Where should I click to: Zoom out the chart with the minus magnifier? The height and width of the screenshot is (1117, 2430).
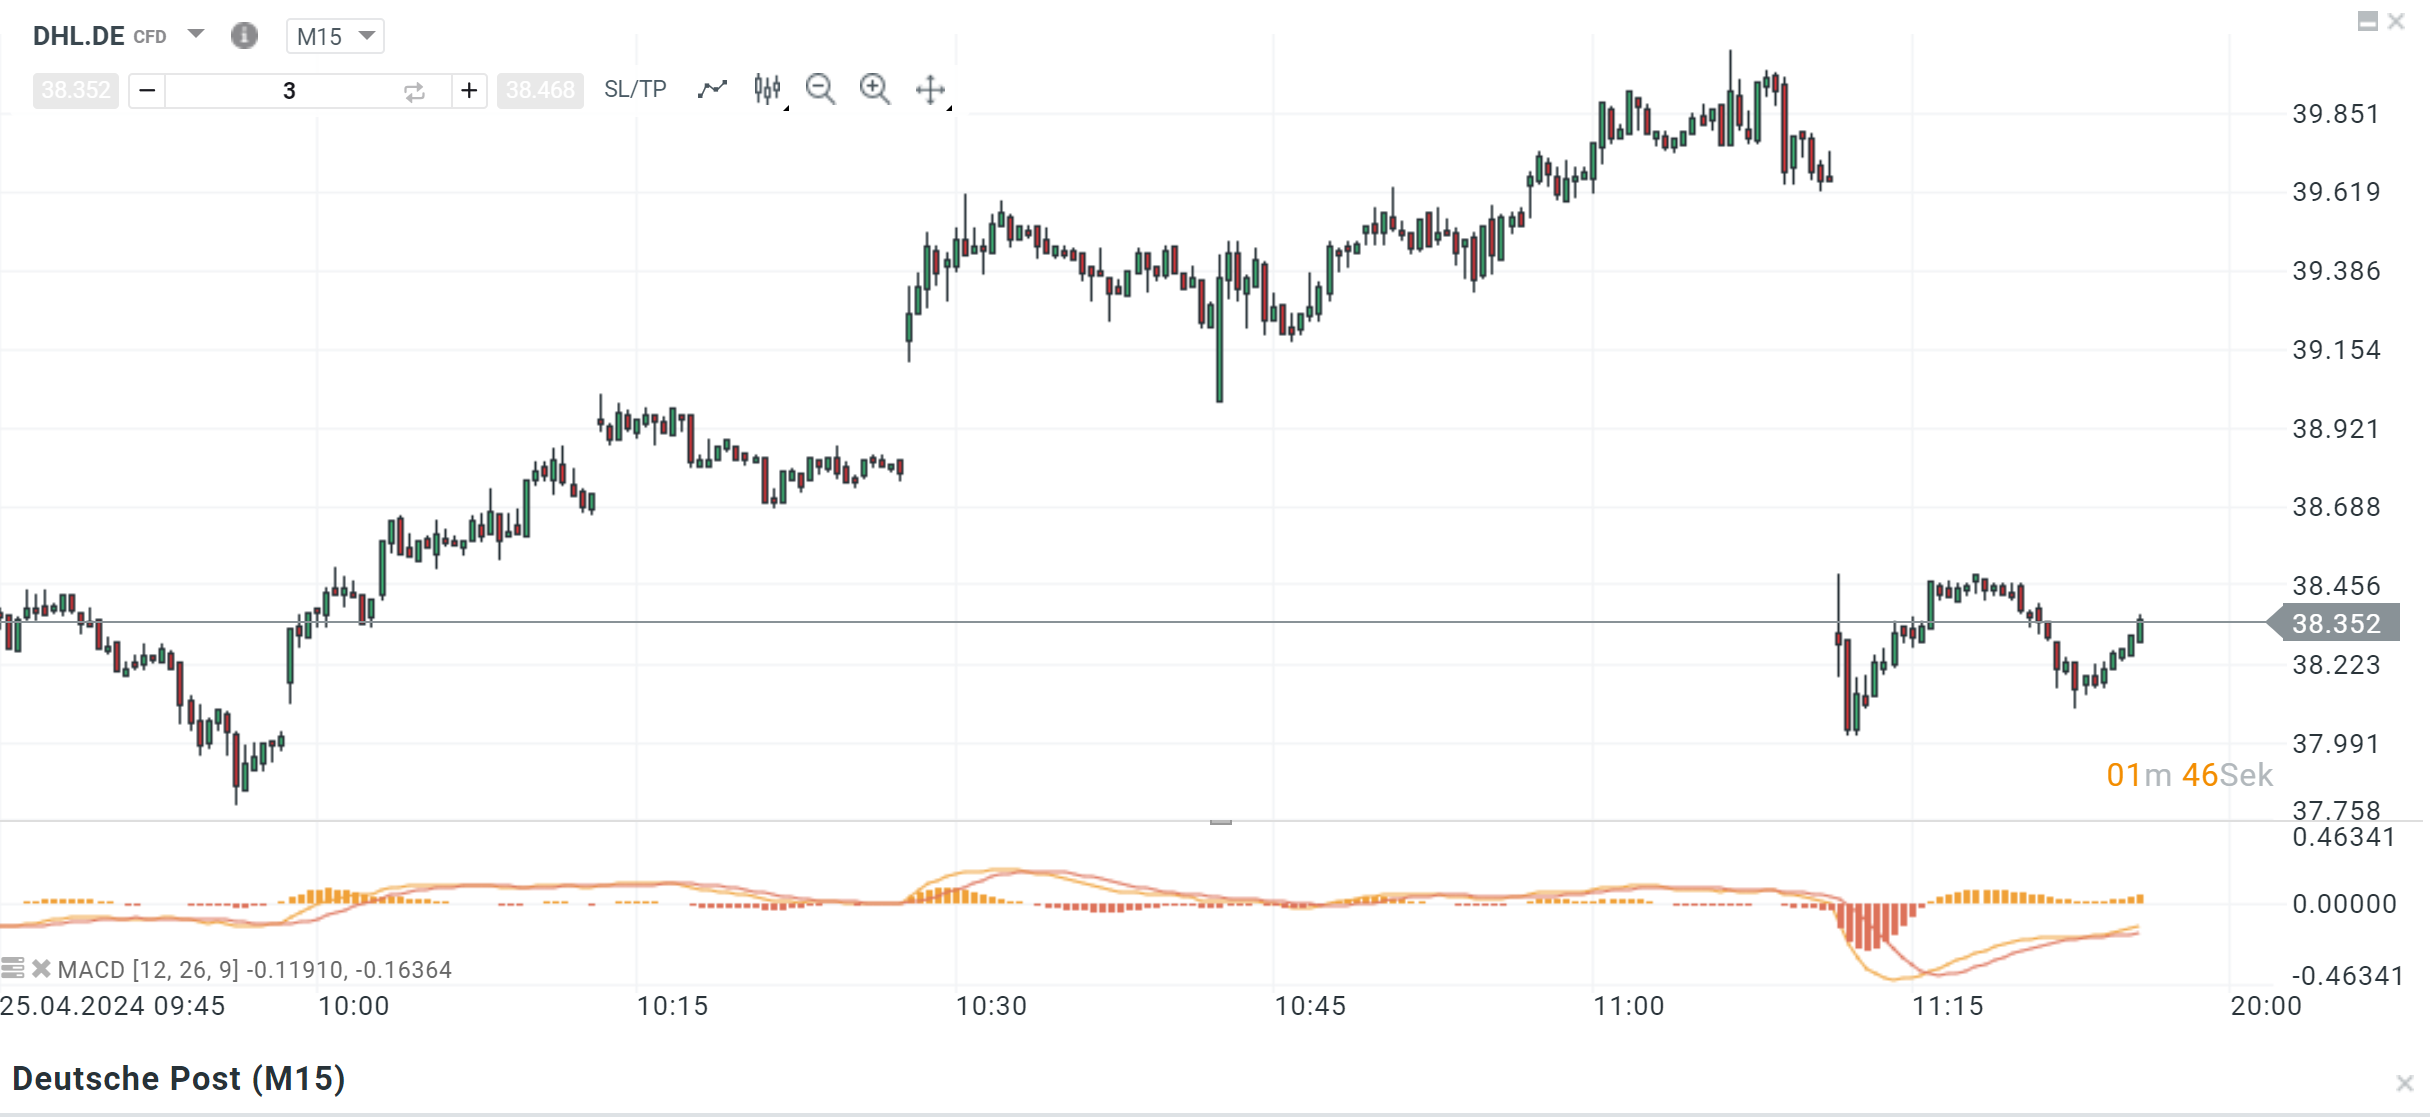(820, 90)
